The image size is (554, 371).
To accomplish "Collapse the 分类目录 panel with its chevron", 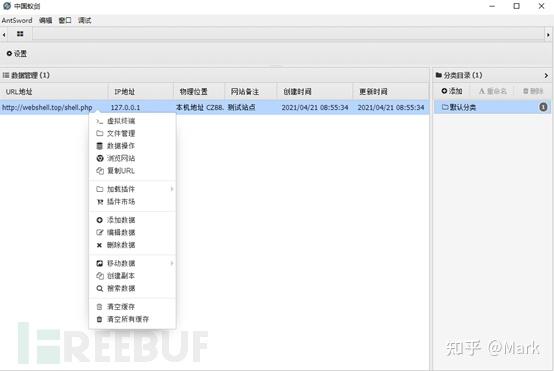I will pyautogui.click(x=546, y=75).
